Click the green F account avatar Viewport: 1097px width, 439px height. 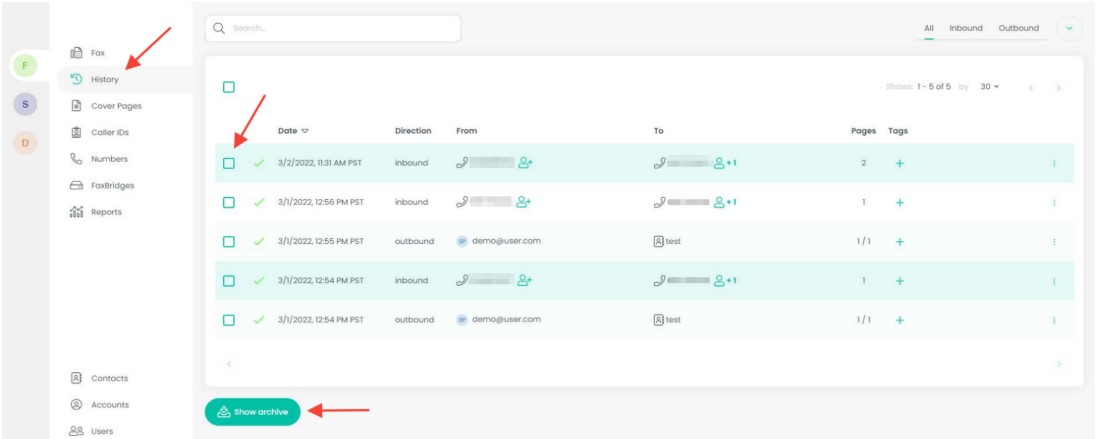tap(25, 66)
